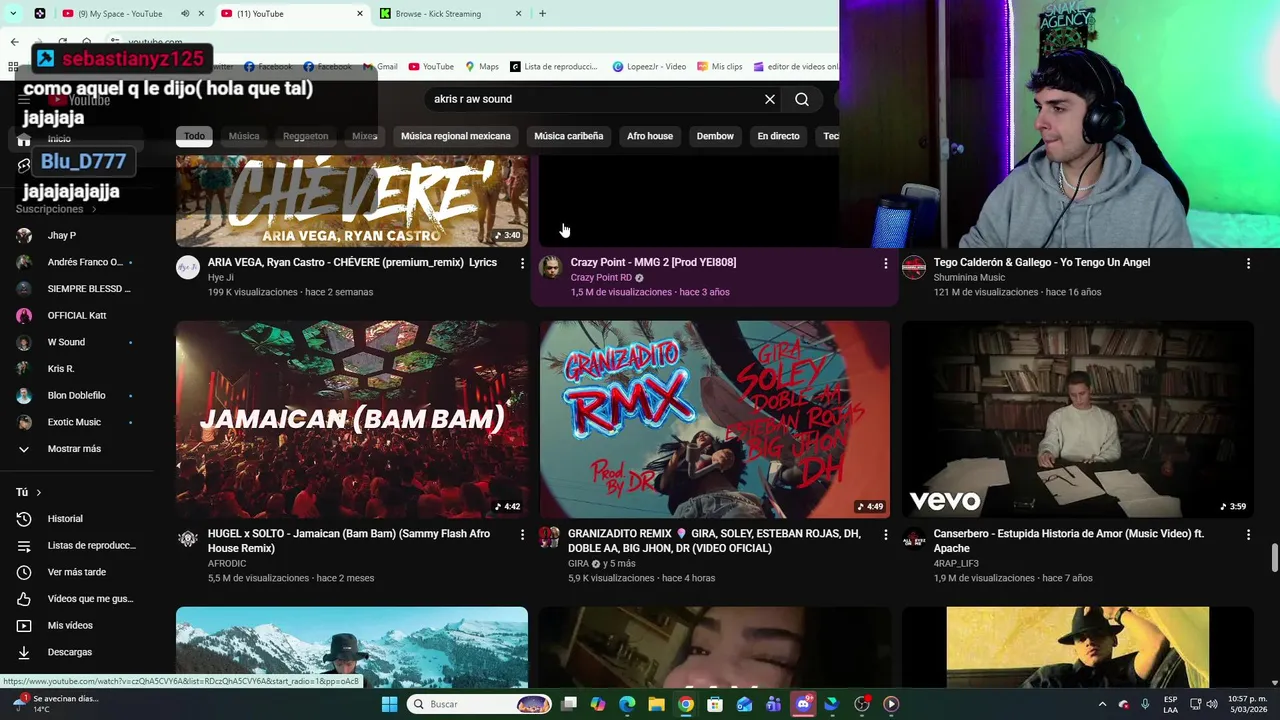Toggle the system microphone tray icon
Viewport: 1280px width, 720px height.
point(1145,704)
